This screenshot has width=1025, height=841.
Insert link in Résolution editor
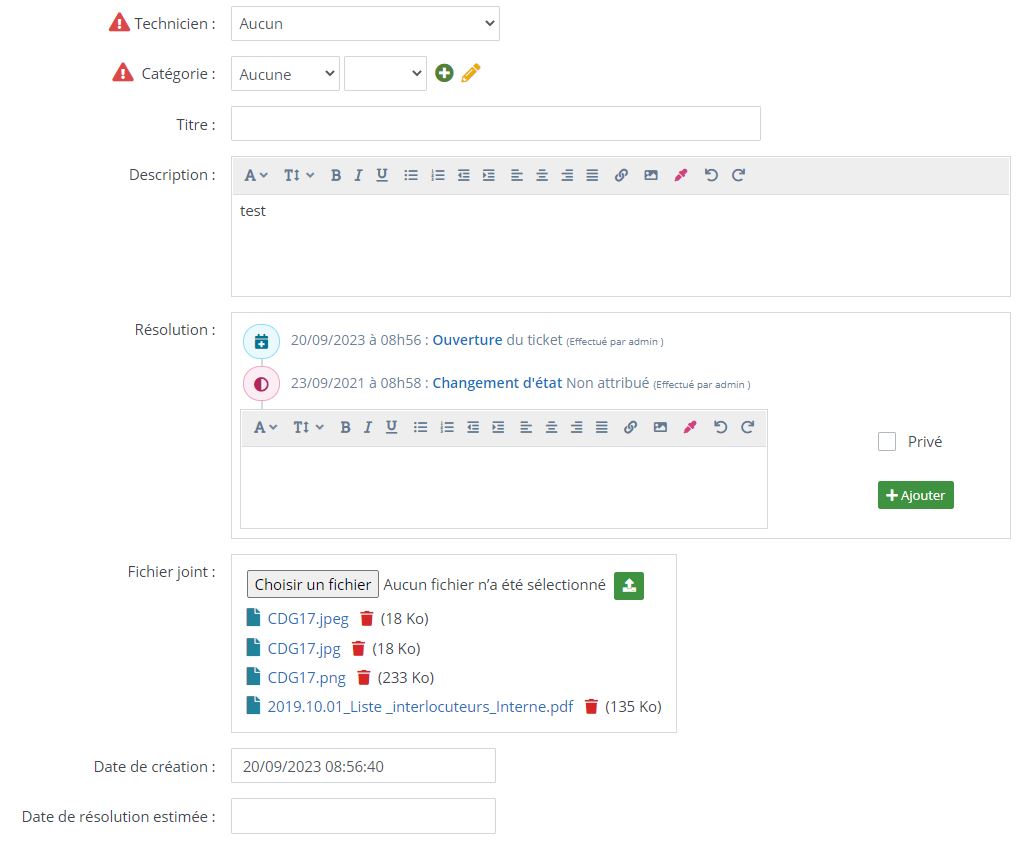631,427
